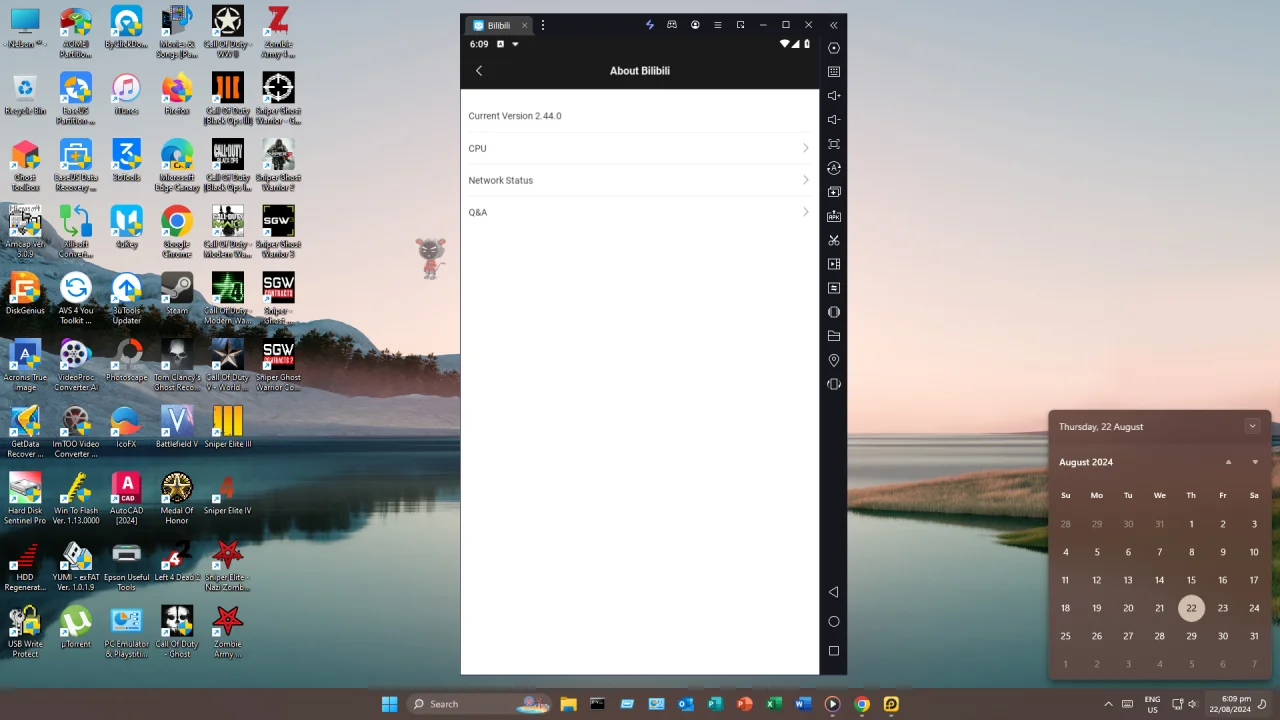This screenshot has height=720, width=1280.
Task: Open the sidebar icon below video recorder
Action: pyautogui.click(x=834, y=288)
